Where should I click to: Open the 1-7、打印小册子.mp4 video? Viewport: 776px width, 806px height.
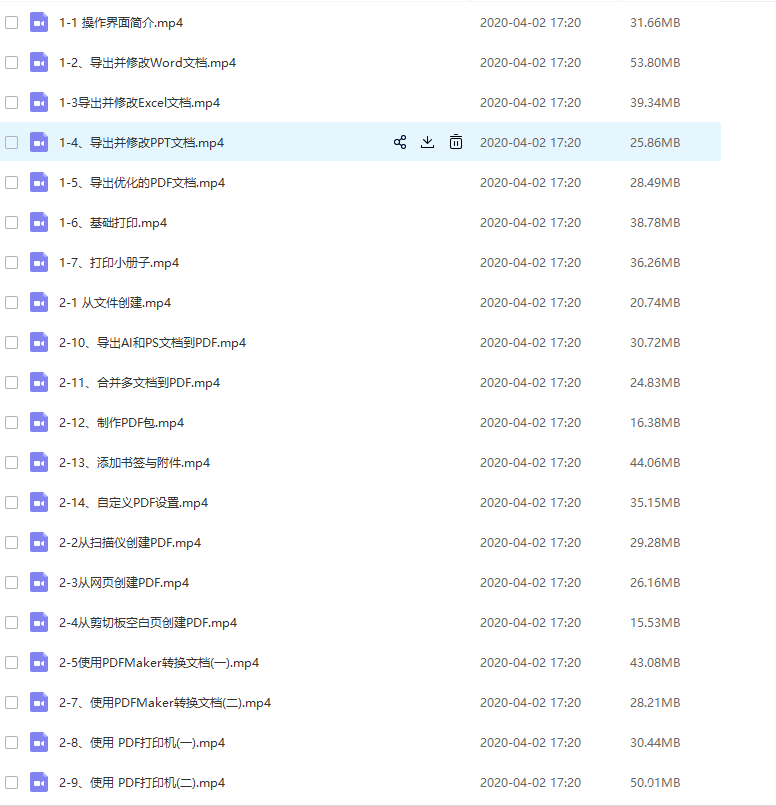[119, 262]
